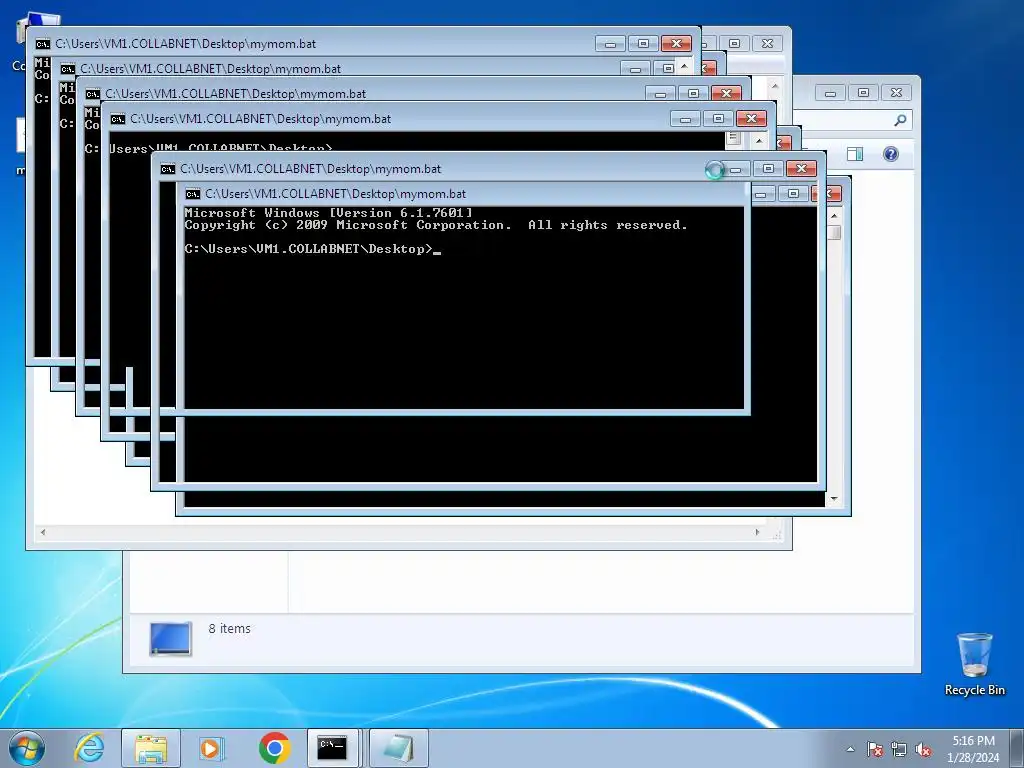Maximize the Explorer window
The image size is (1024, 768).
[863, 93]
